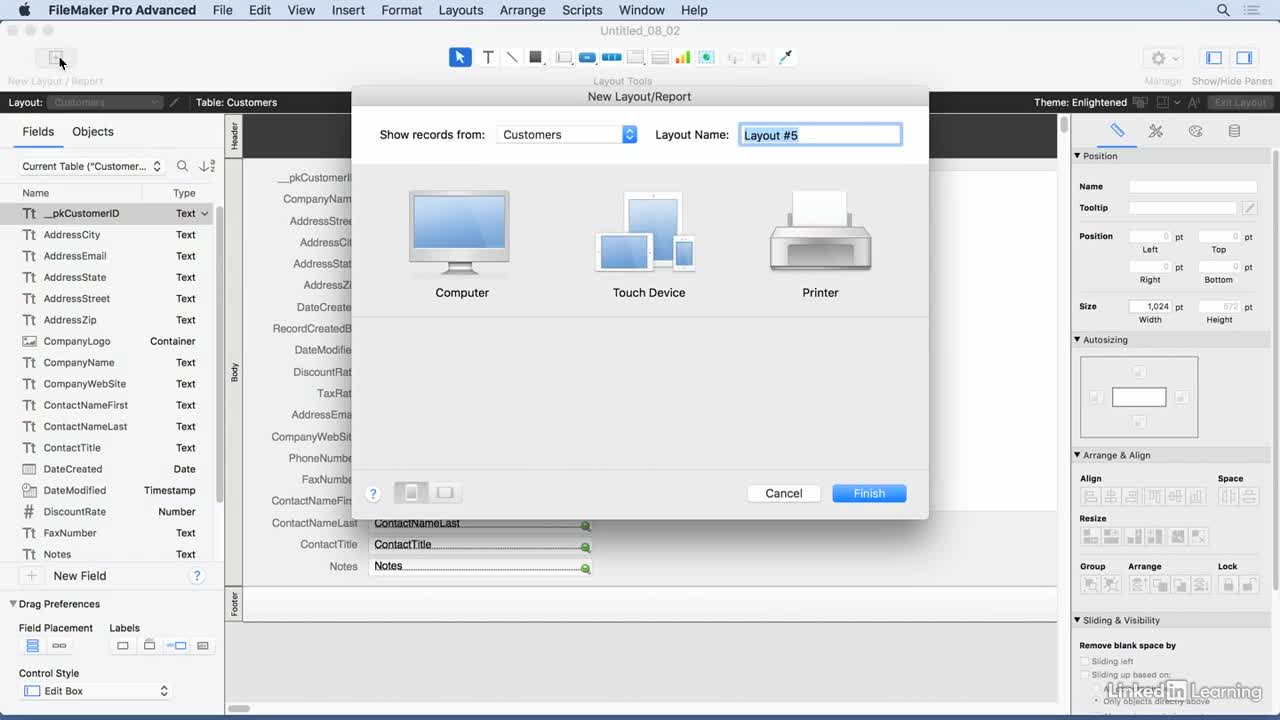The image size is (1280, 720).
Task: Open the Layout Customers dropdown in status bar
Action: (x=105, y=102)
